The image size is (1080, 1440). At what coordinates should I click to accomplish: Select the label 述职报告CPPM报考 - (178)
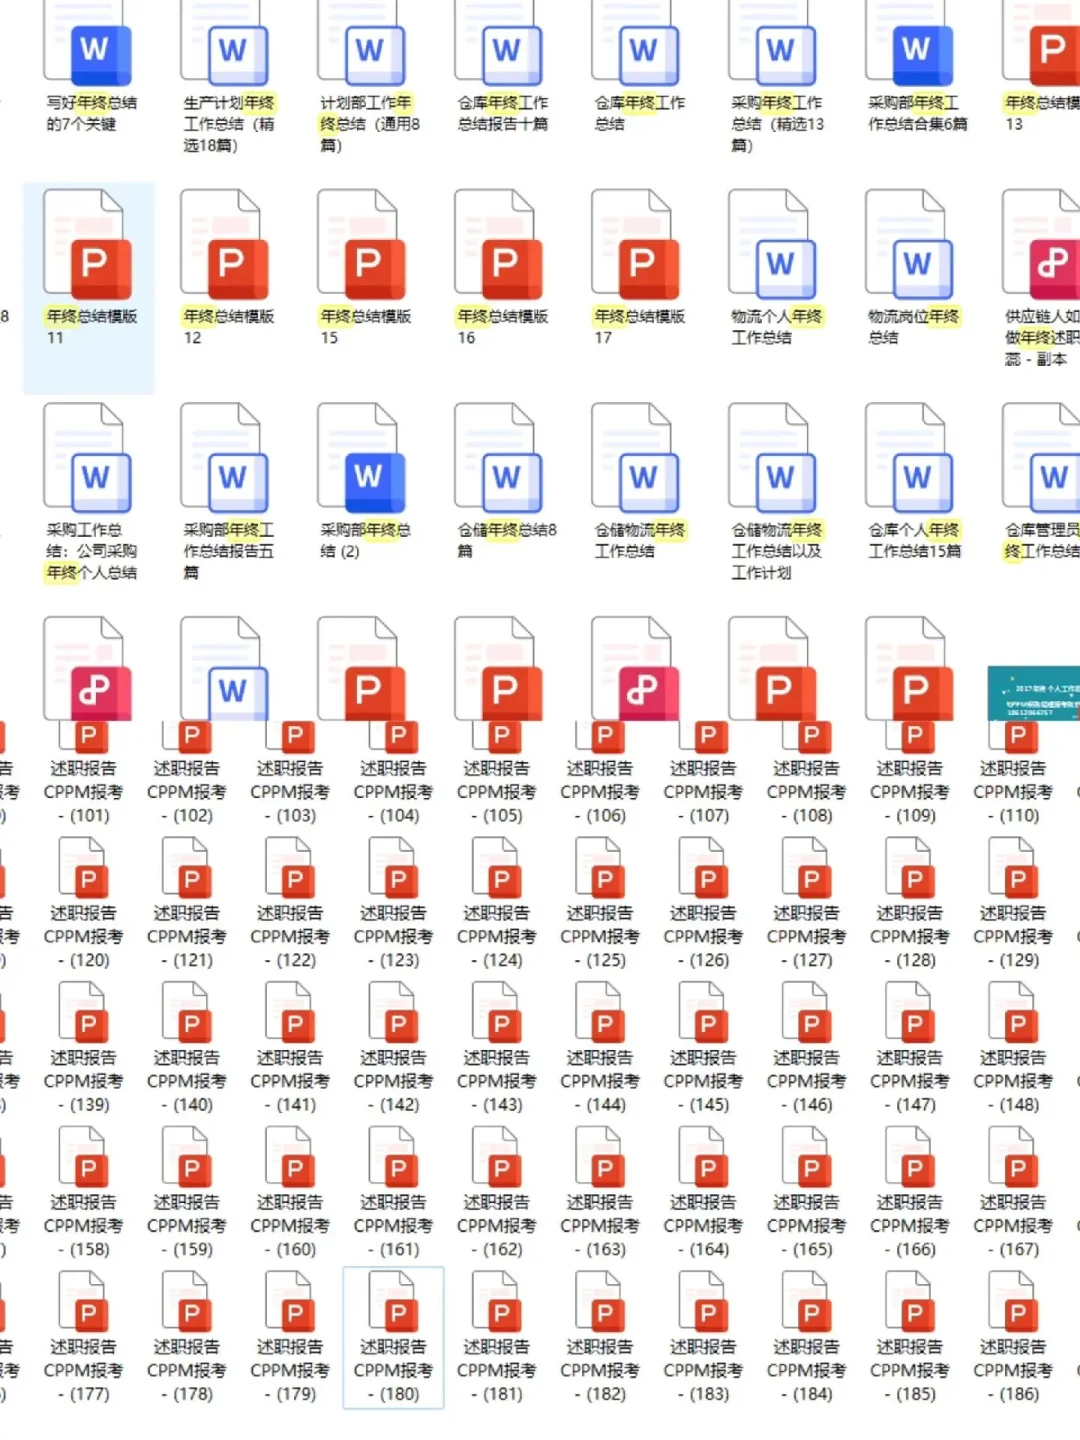click(x=187, y=1371)
